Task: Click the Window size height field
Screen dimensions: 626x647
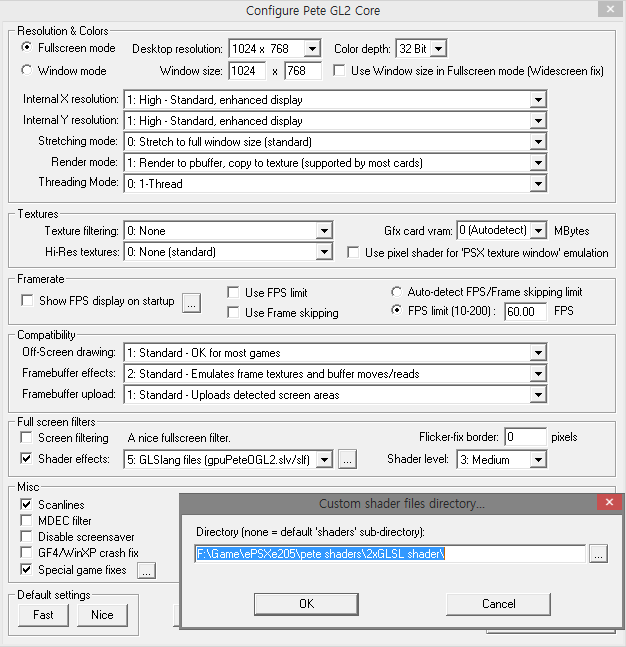Action: pyautogui.click(x=302, y=71)
